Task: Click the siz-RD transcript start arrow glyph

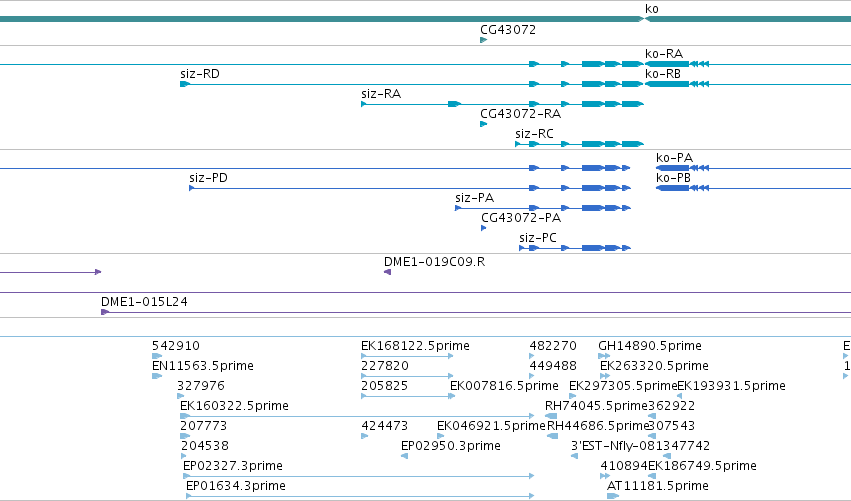Action: (x=185, y=84)
